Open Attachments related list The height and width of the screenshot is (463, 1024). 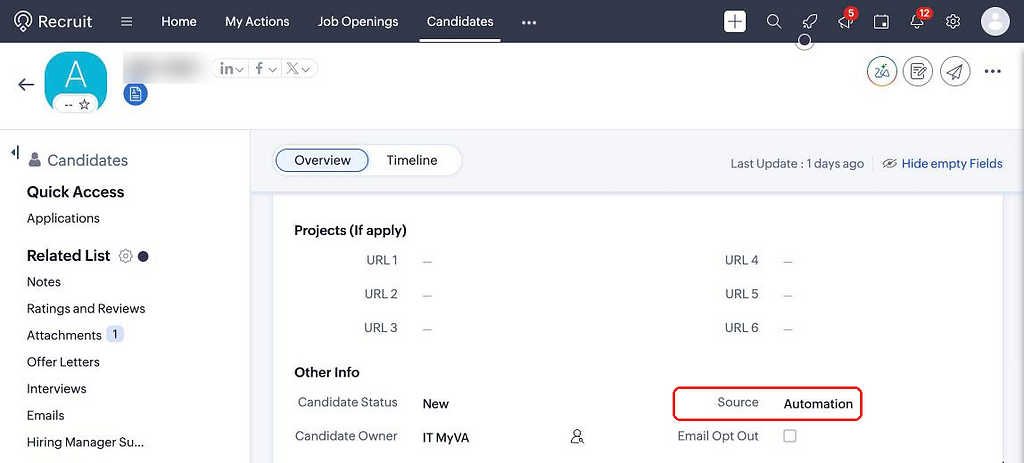click(64, 335)
